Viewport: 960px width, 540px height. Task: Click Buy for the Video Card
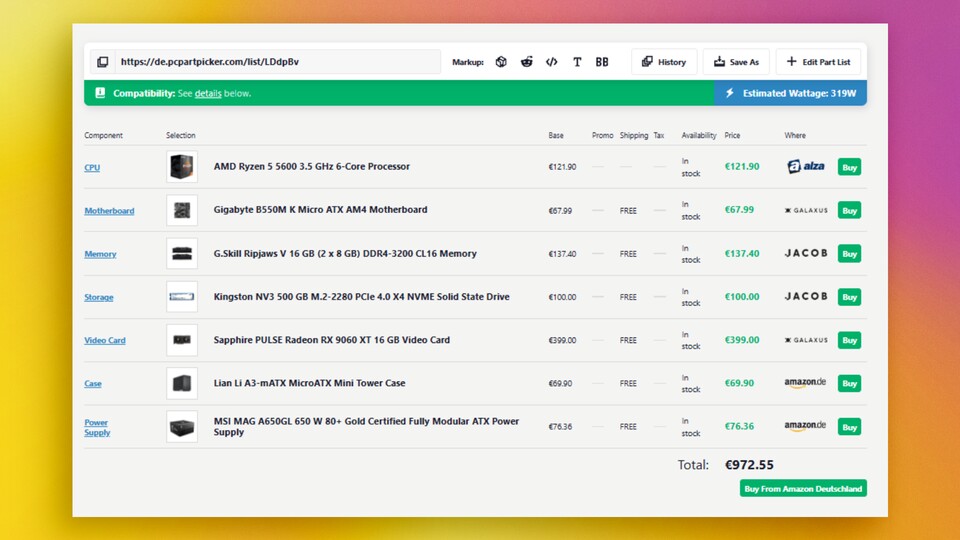coord(849,340)
